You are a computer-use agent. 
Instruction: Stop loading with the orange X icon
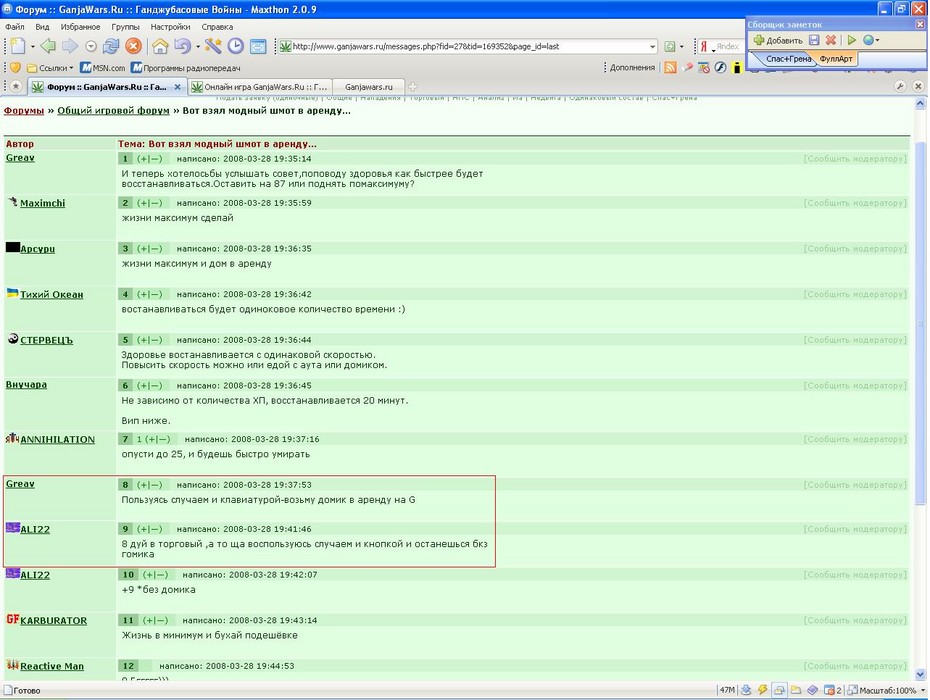click(x=134, y=46)
